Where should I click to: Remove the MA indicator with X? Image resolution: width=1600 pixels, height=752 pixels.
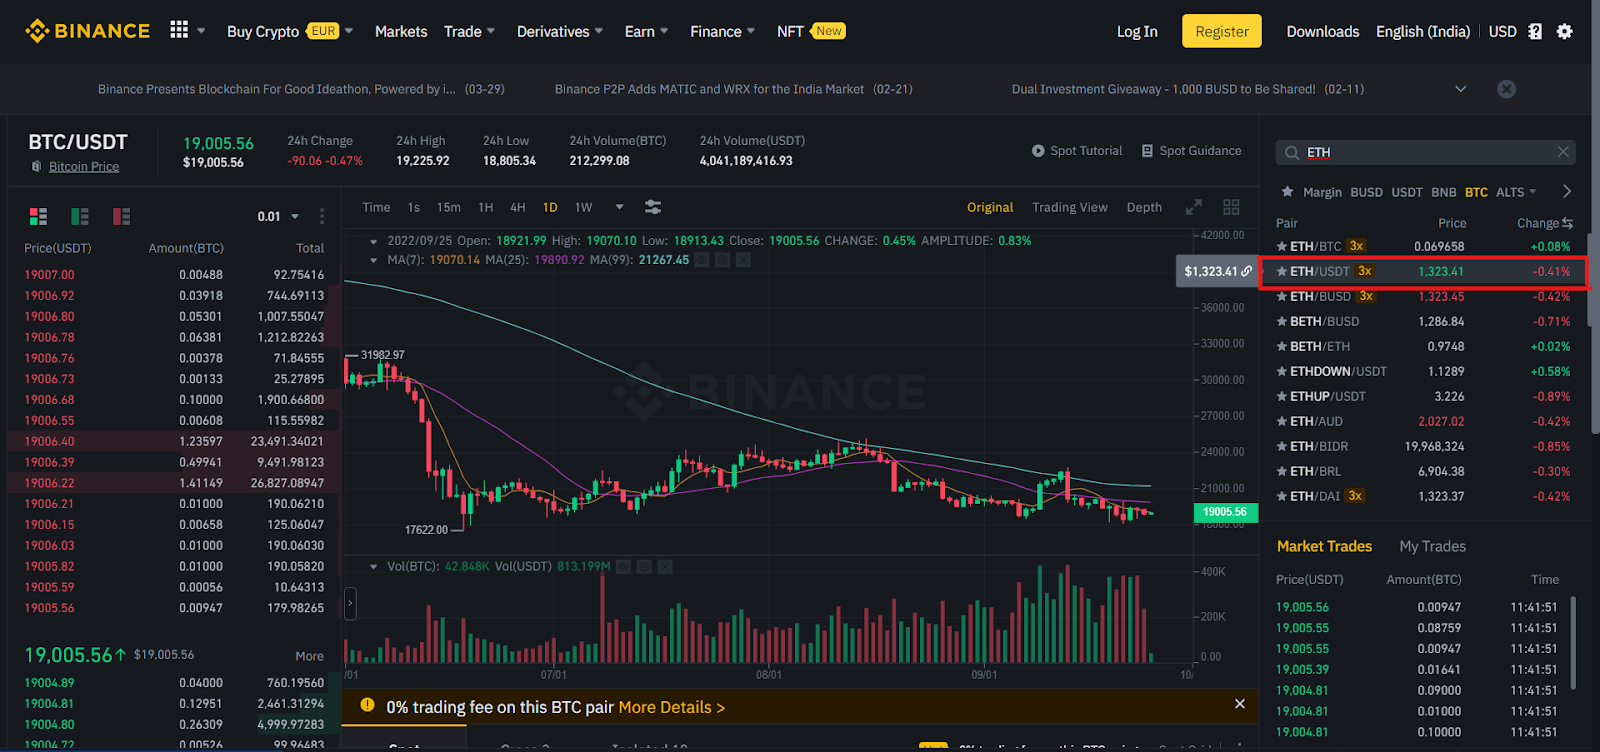[x=743, y=260]
